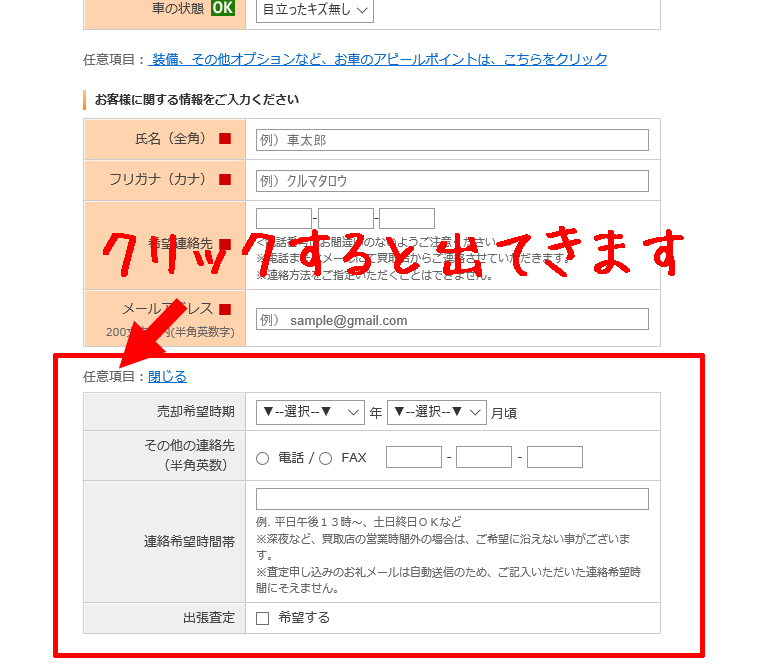Viewport: 772px width, 667px height.
Task: Click the 出張査定 label cell
Action: tap(164, 618)
